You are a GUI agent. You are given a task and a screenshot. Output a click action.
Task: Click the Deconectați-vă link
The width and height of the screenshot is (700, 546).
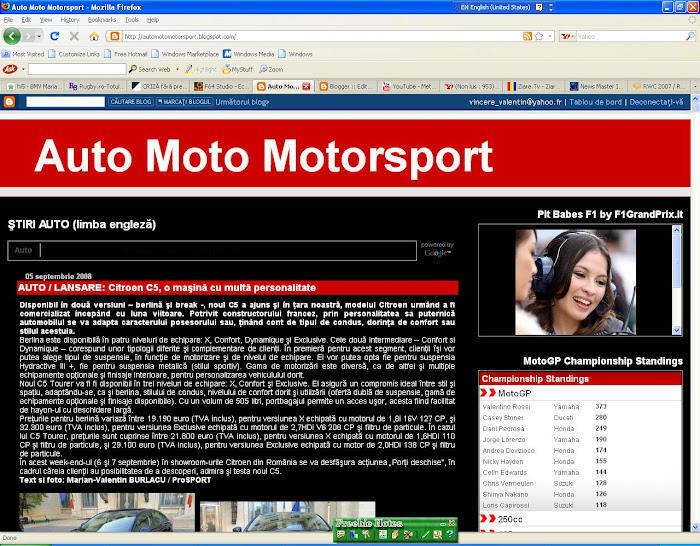coord(656,102)
